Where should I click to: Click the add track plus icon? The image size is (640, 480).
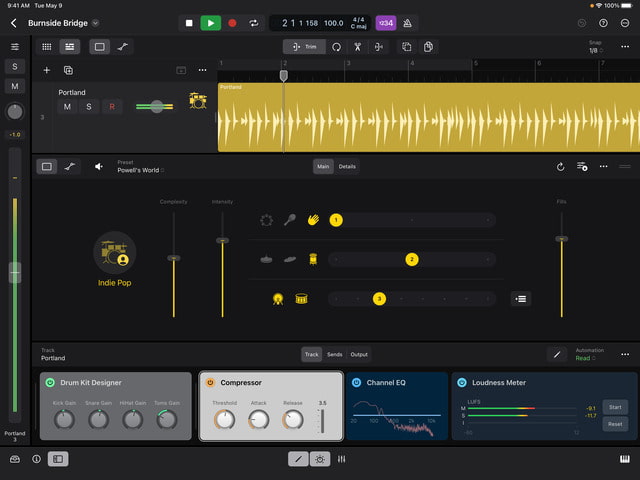tap(46, 70)
